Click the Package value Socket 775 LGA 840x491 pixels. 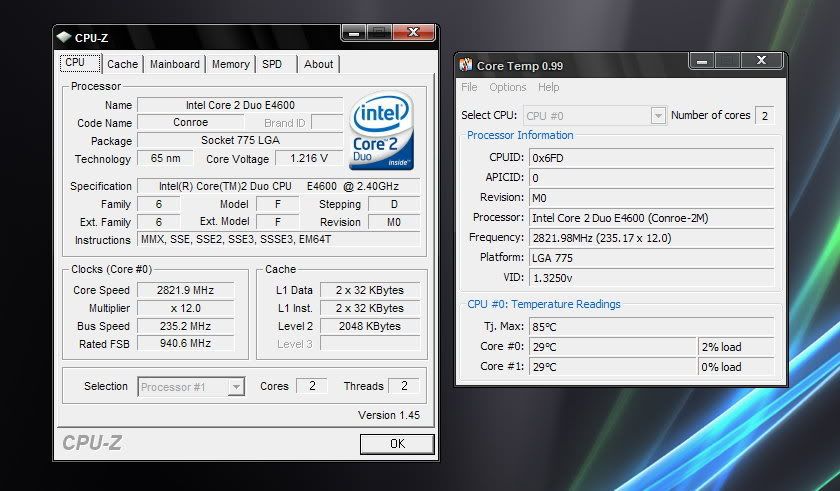pyautogui.click(x=240, y=140)
